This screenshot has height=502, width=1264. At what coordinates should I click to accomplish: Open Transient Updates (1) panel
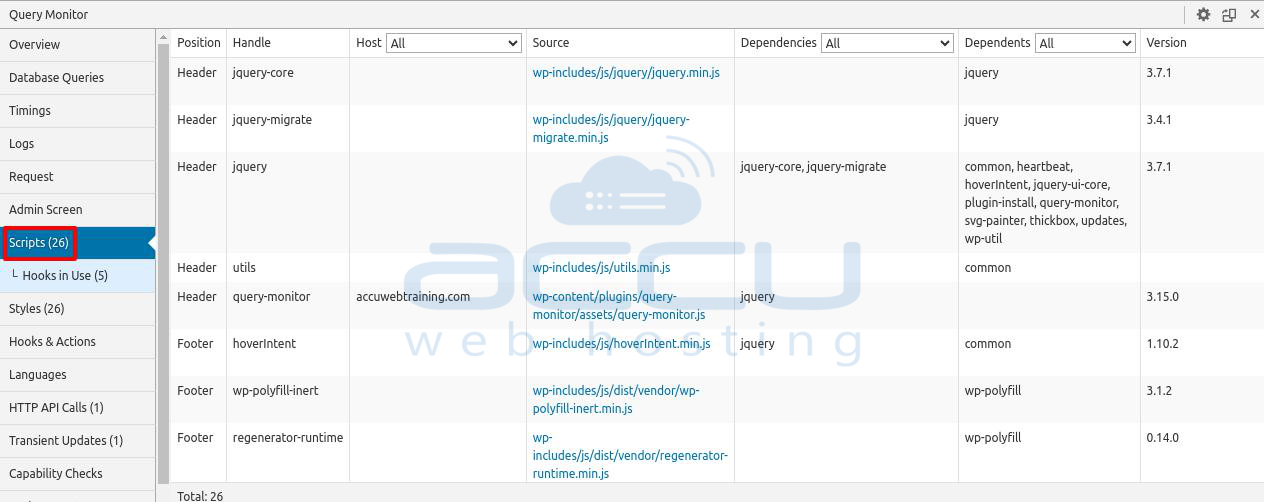78,440
